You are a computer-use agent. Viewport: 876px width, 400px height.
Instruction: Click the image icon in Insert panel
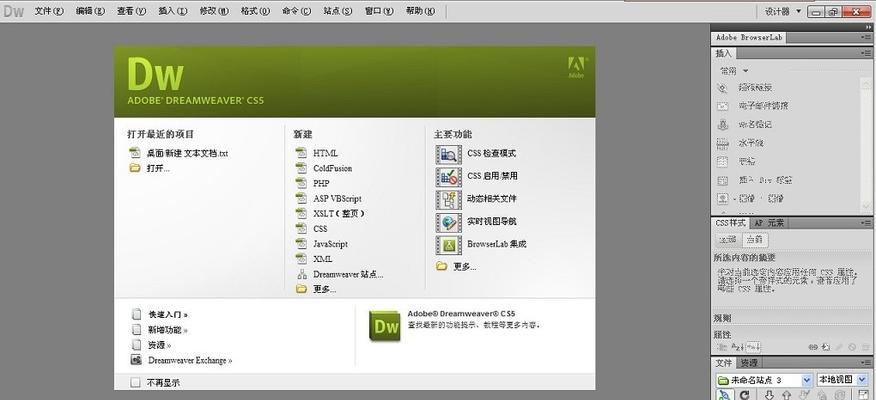click(722, 198)
